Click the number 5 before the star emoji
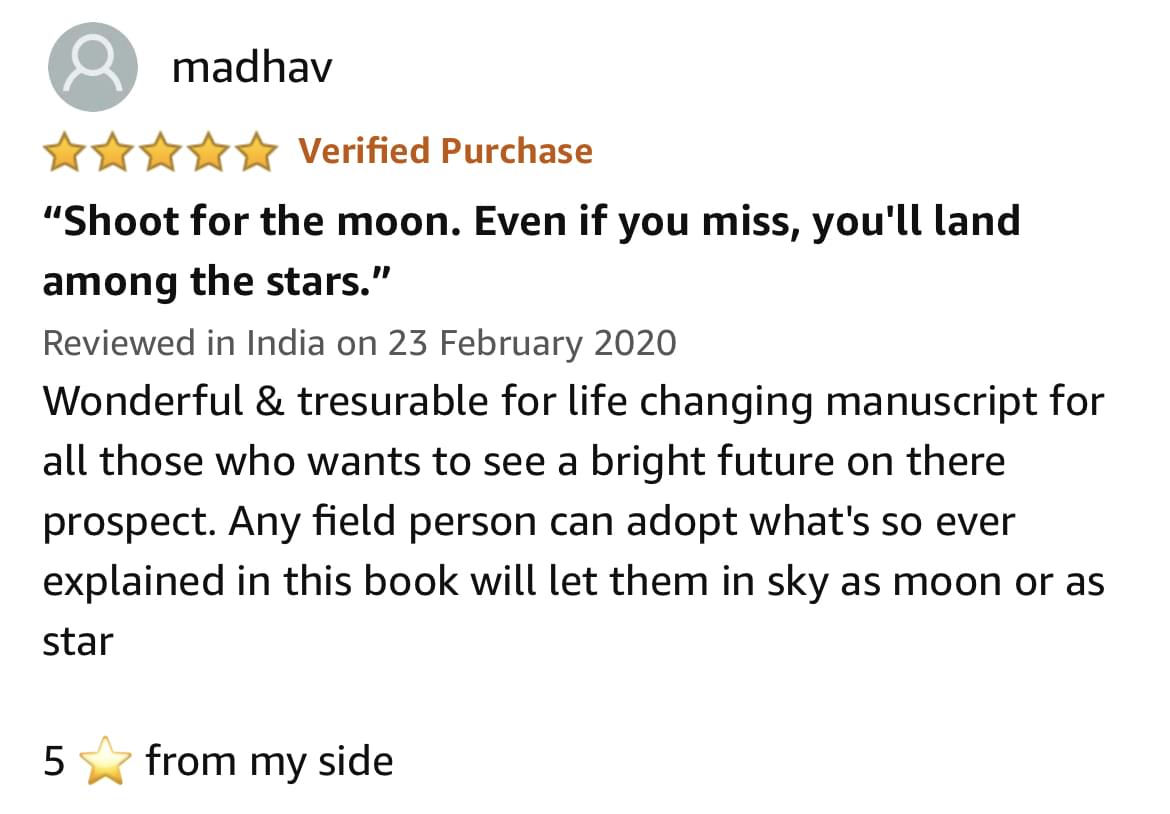The image size is (1170, 814). coord(54,762)
